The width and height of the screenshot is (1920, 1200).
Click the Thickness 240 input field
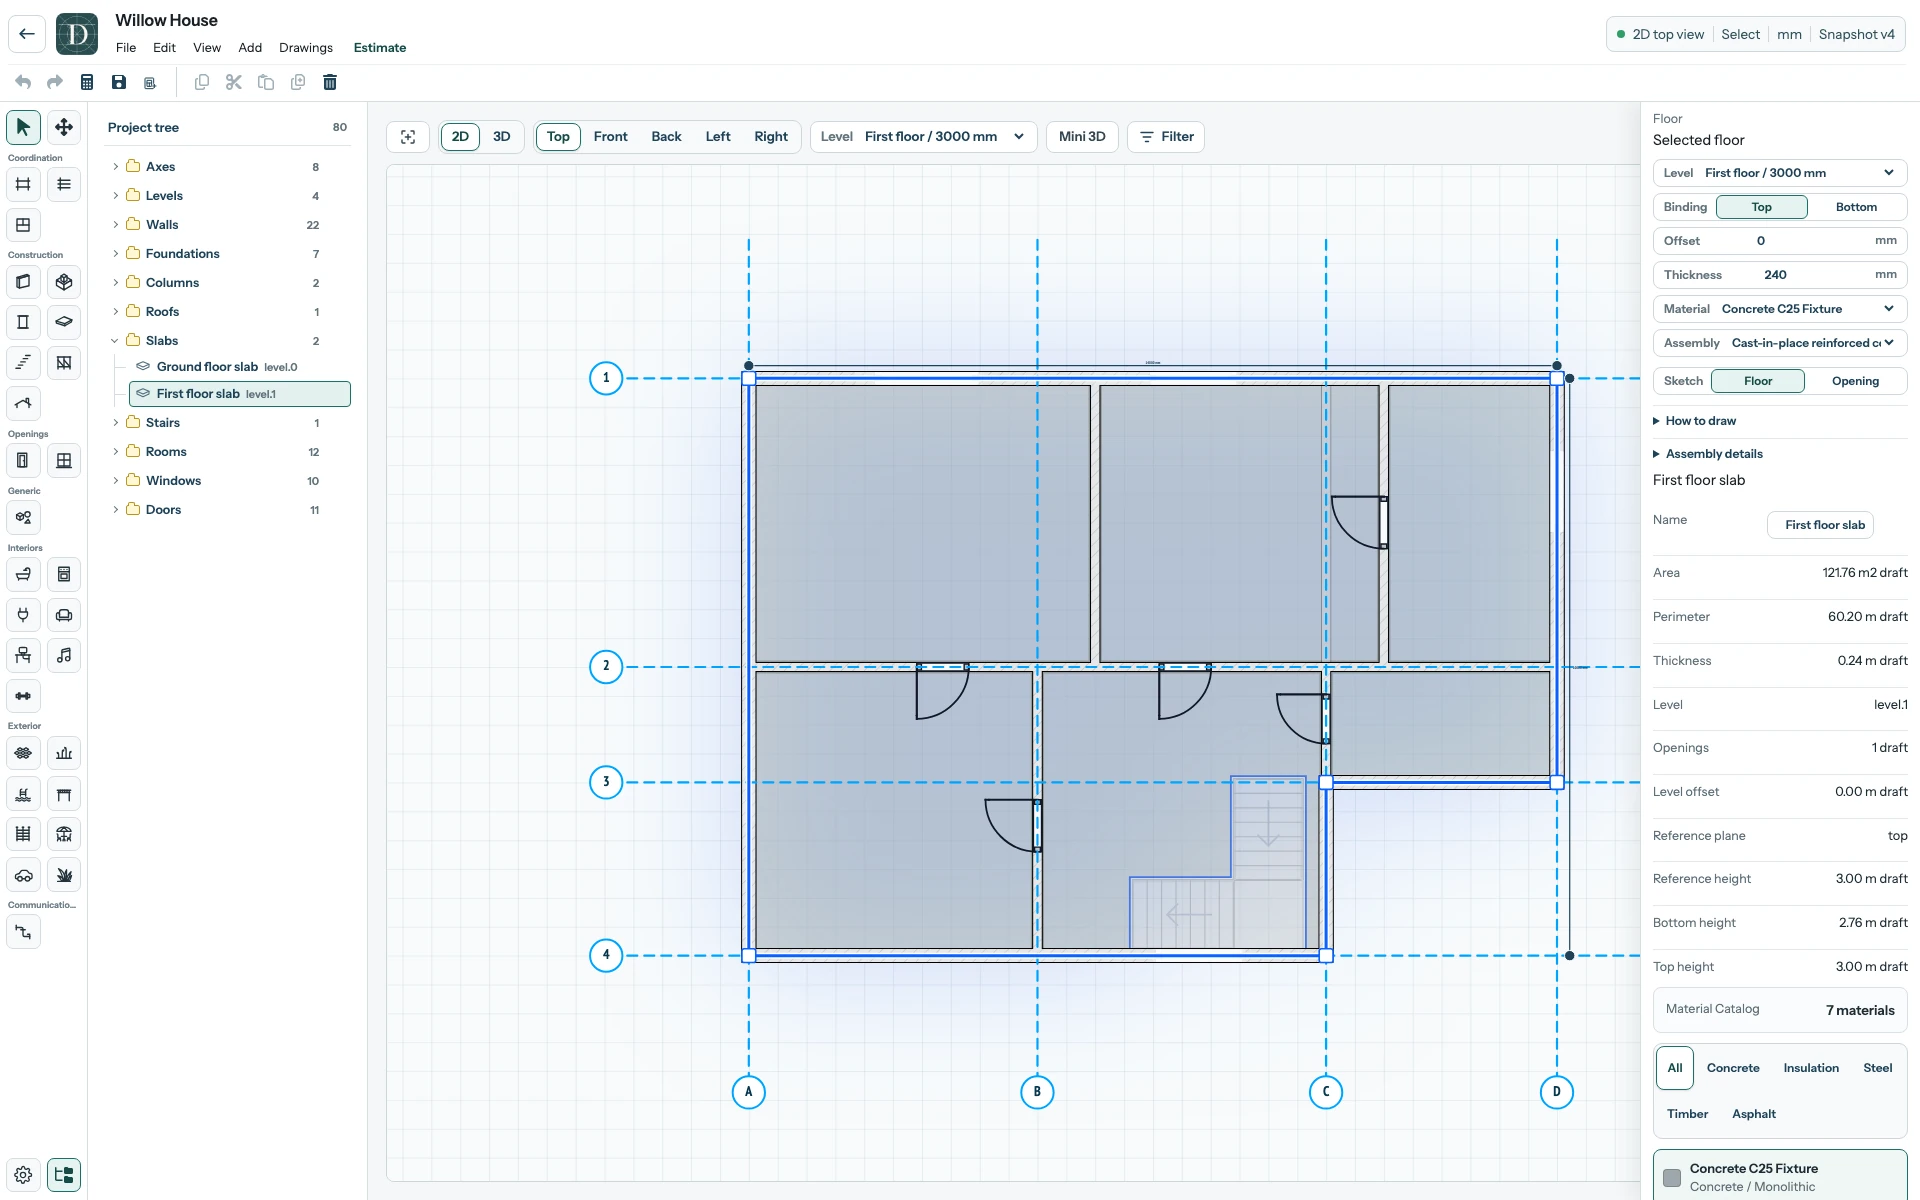click(x=1780, y=275)
